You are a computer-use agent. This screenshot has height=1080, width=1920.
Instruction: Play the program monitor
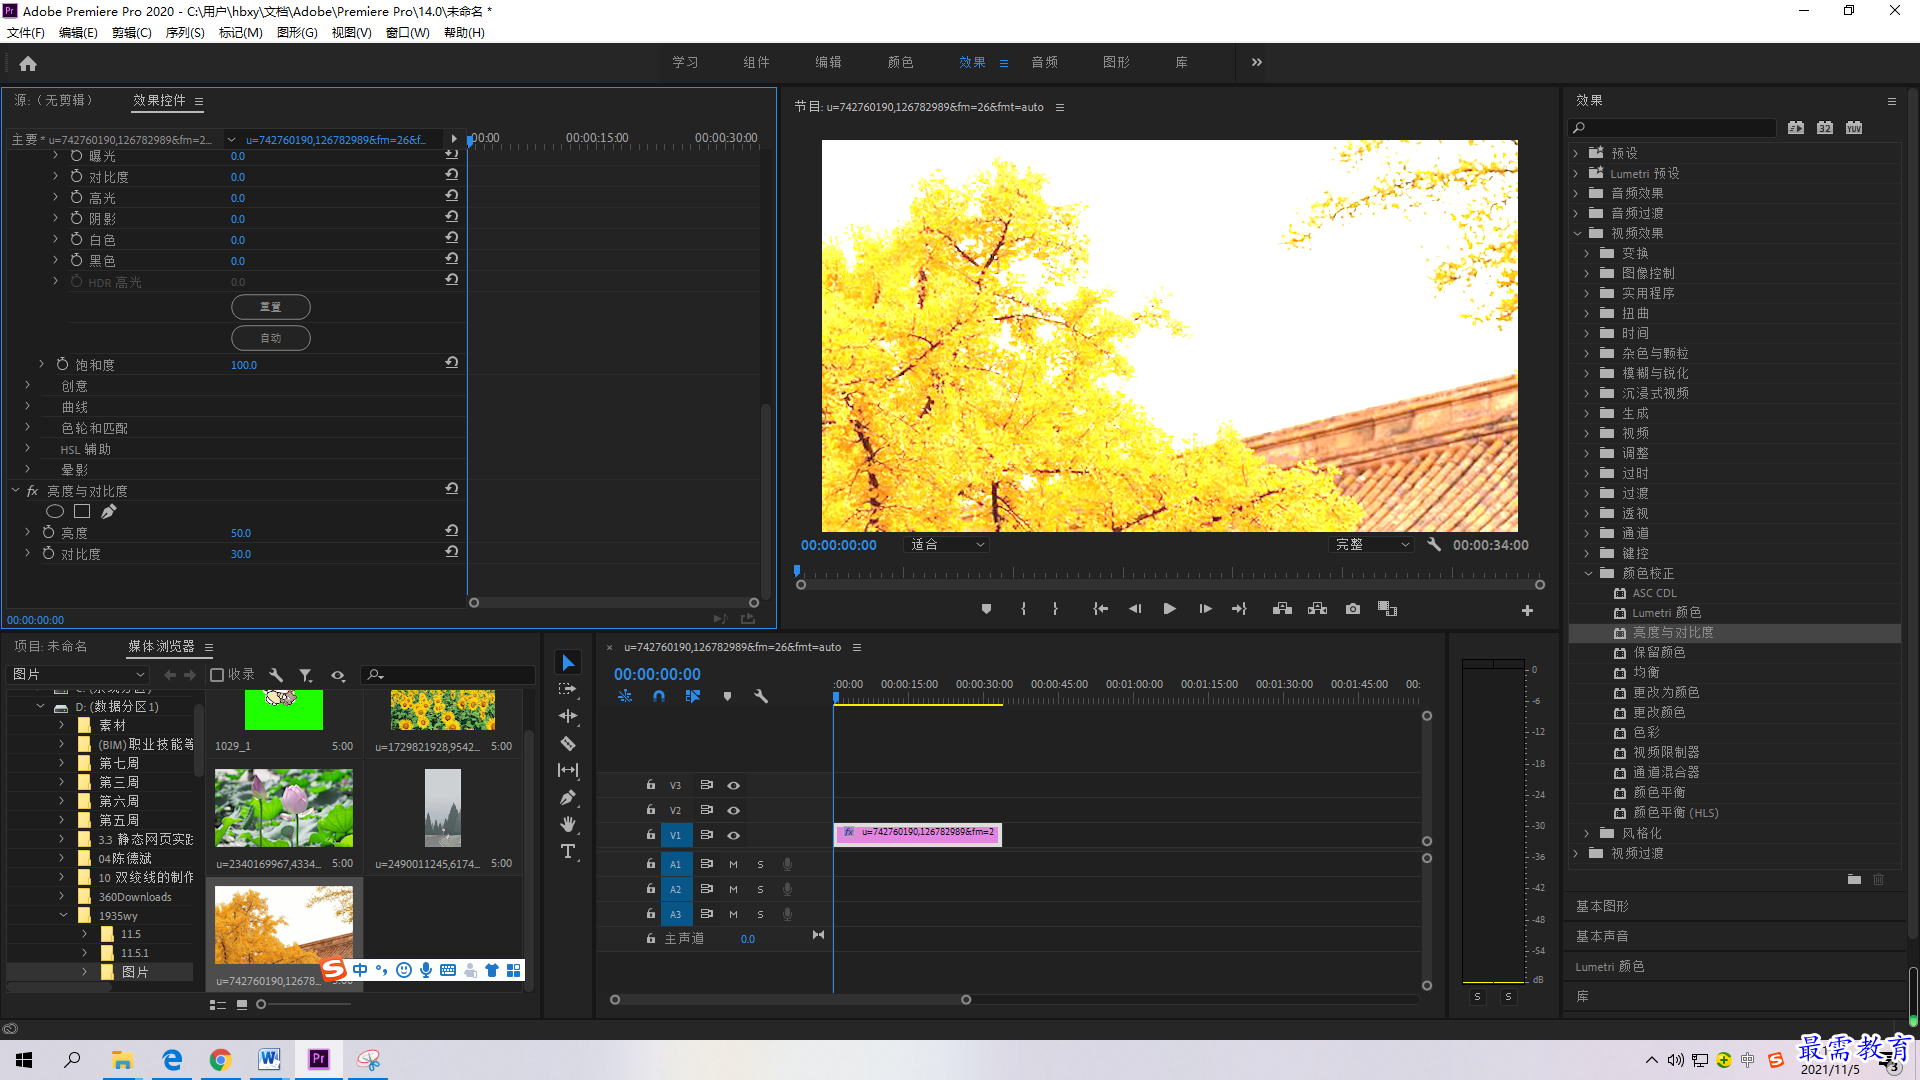click(1169, 609)
